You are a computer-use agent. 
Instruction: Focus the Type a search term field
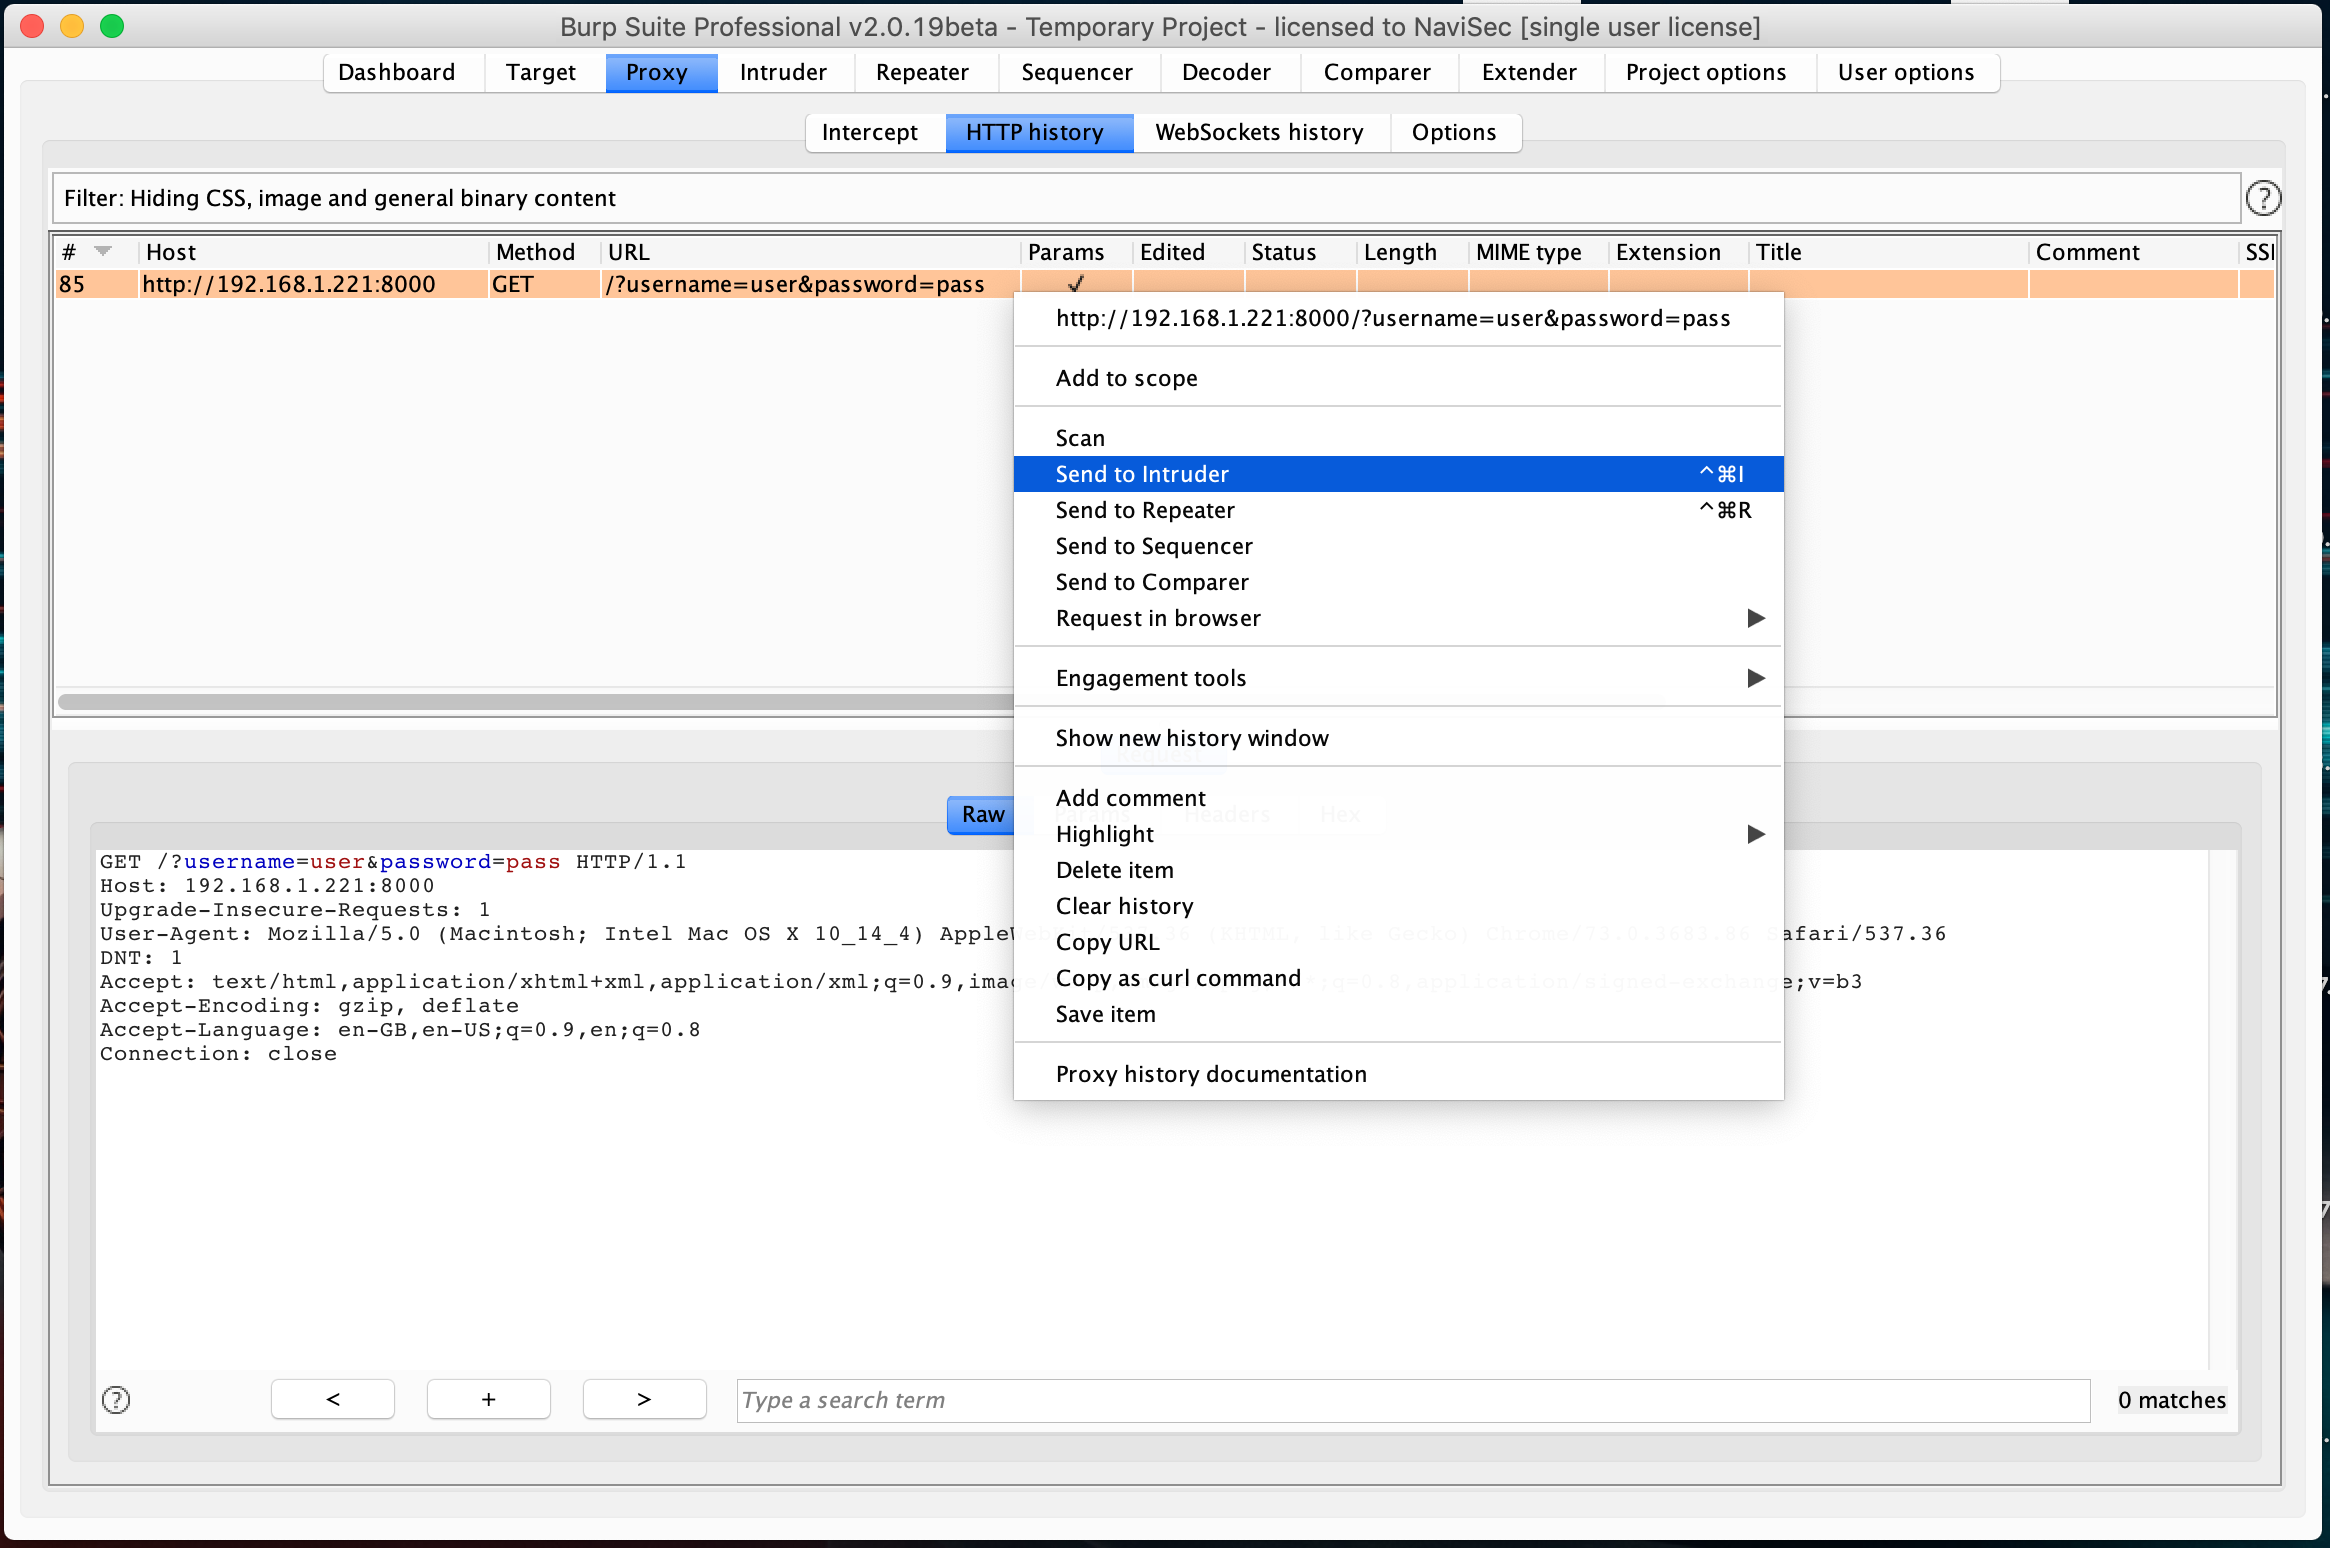1413,1400
